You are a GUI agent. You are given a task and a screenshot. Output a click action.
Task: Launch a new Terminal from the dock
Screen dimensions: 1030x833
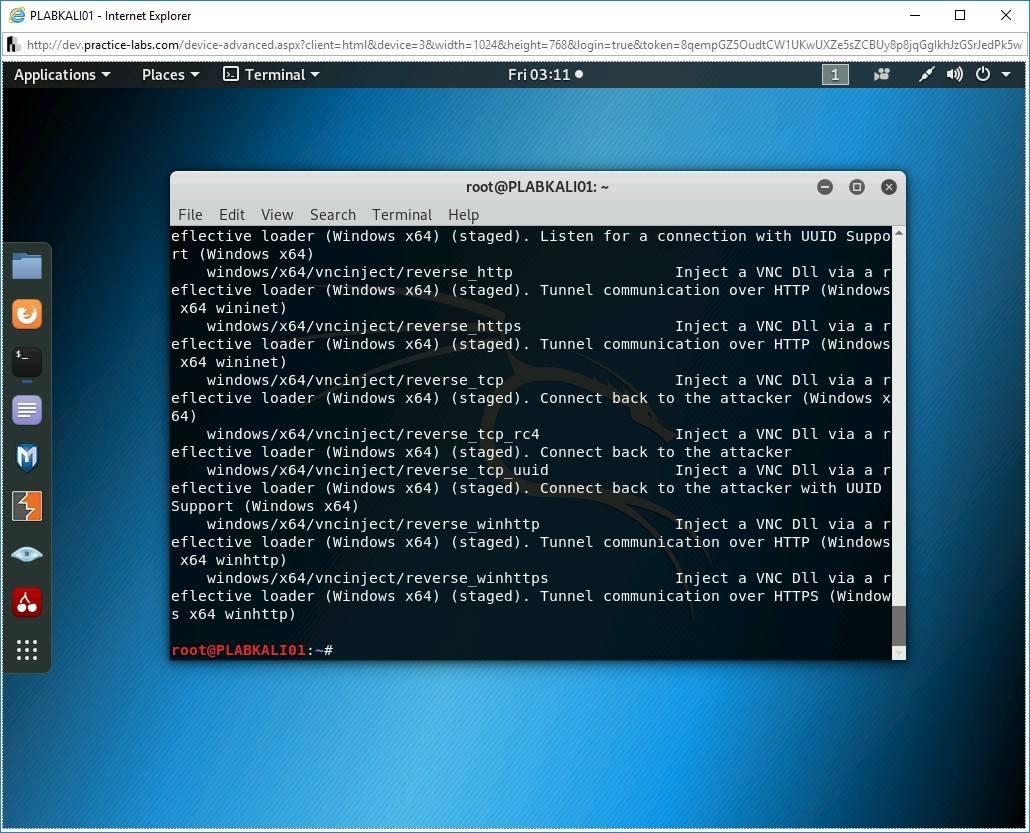tap(27, 361)
